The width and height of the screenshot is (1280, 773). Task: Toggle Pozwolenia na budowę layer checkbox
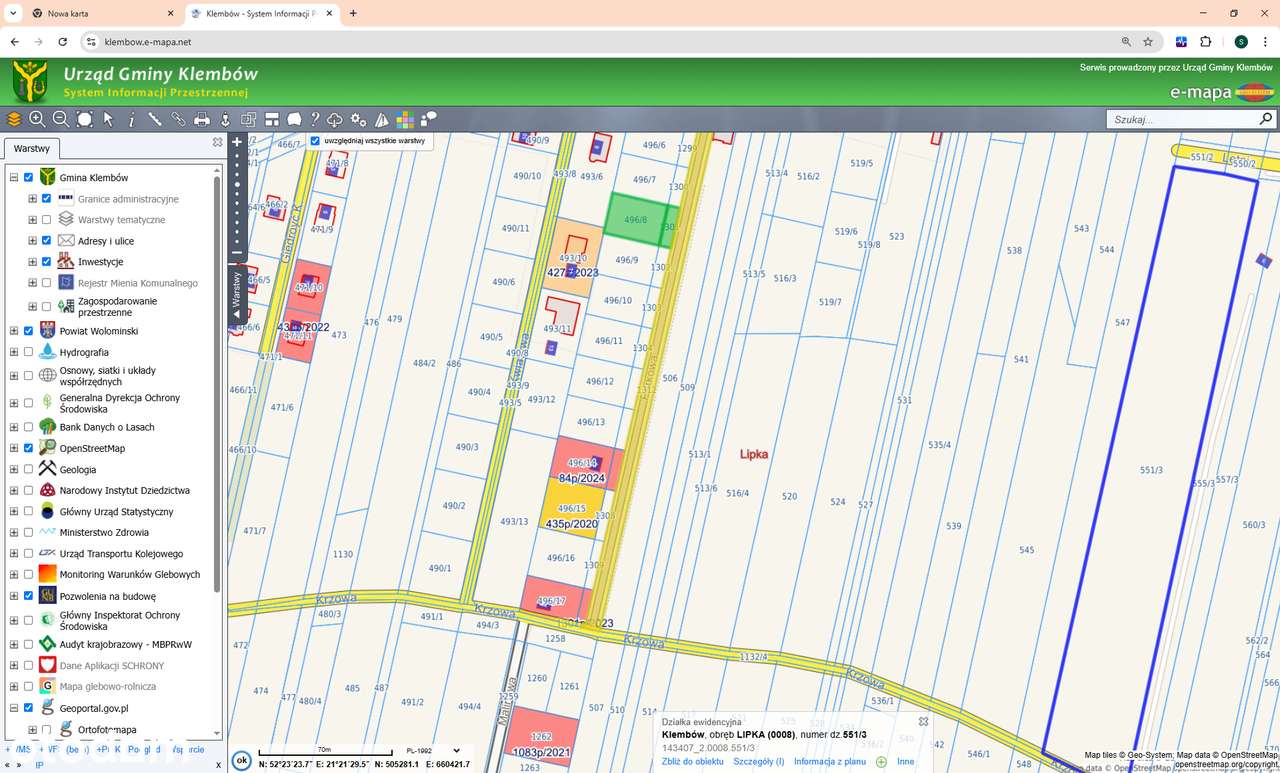pos(28,596)
